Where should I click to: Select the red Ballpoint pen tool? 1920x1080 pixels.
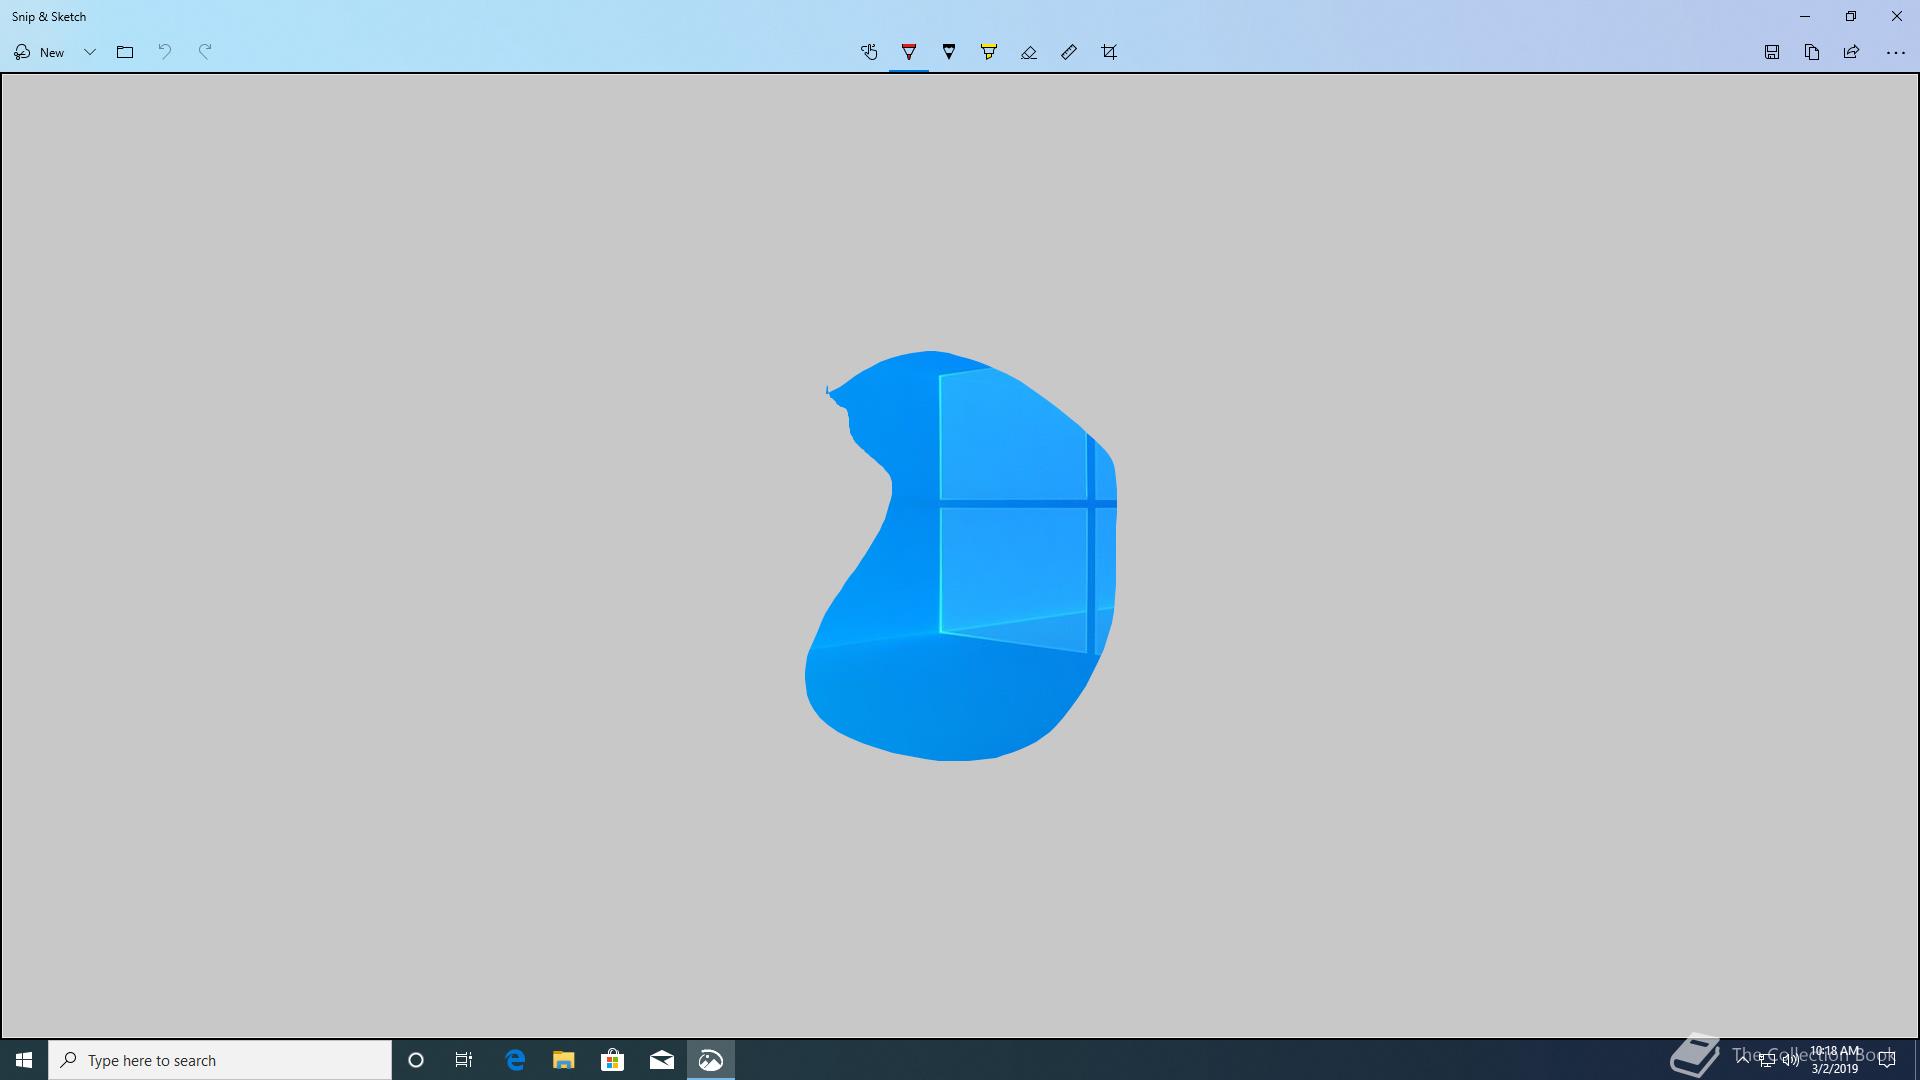pos(909,52)
